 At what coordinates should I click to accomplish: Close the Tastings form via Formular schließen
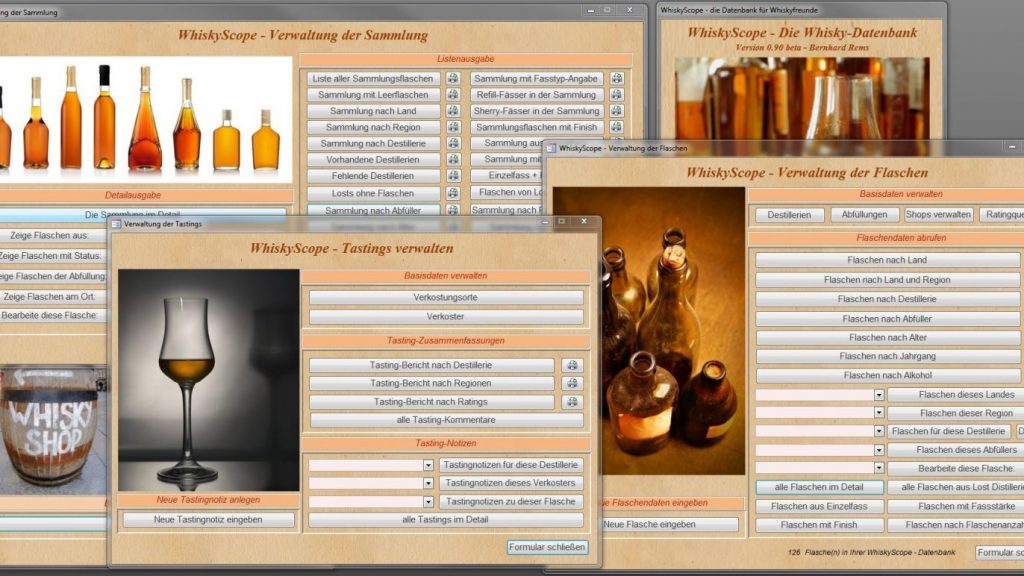click(547, 547)
